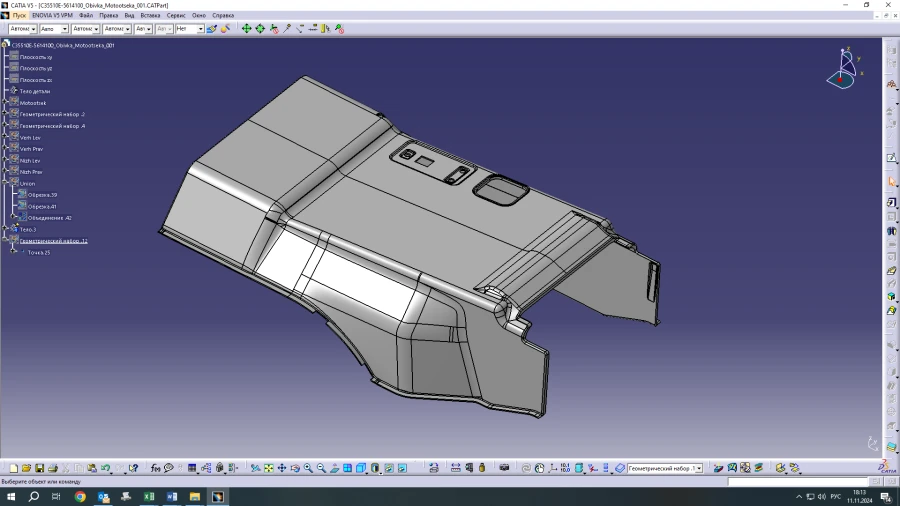
Task: Click the 'Пуск' menu button
Action: [x=18, y=16]
